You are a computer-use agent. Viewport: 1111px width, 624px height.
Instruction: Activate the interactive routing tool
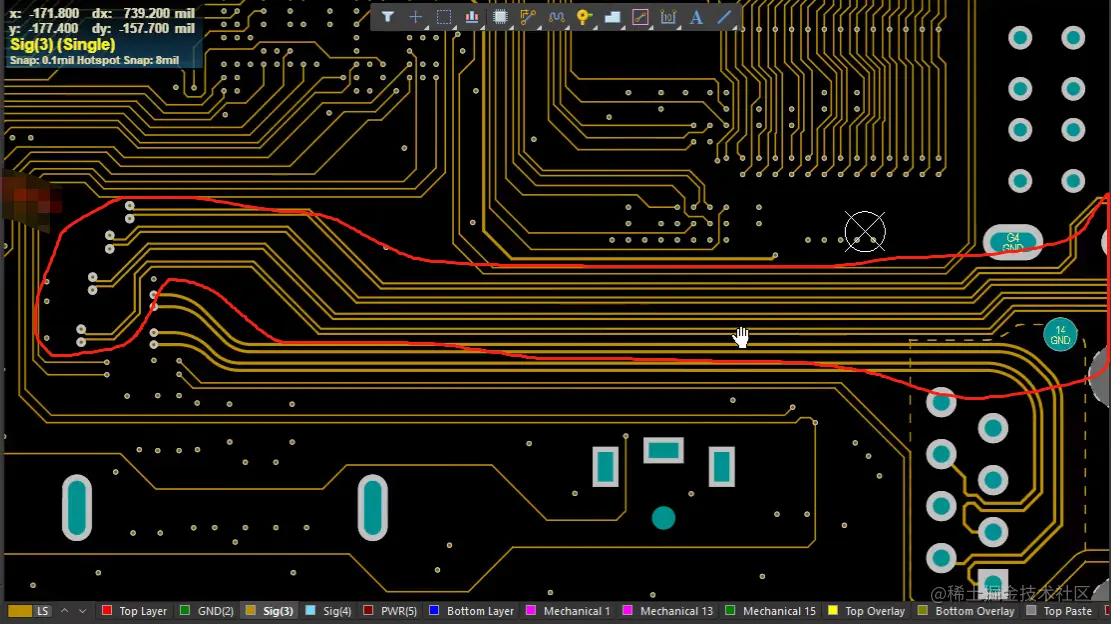point(528,17)
